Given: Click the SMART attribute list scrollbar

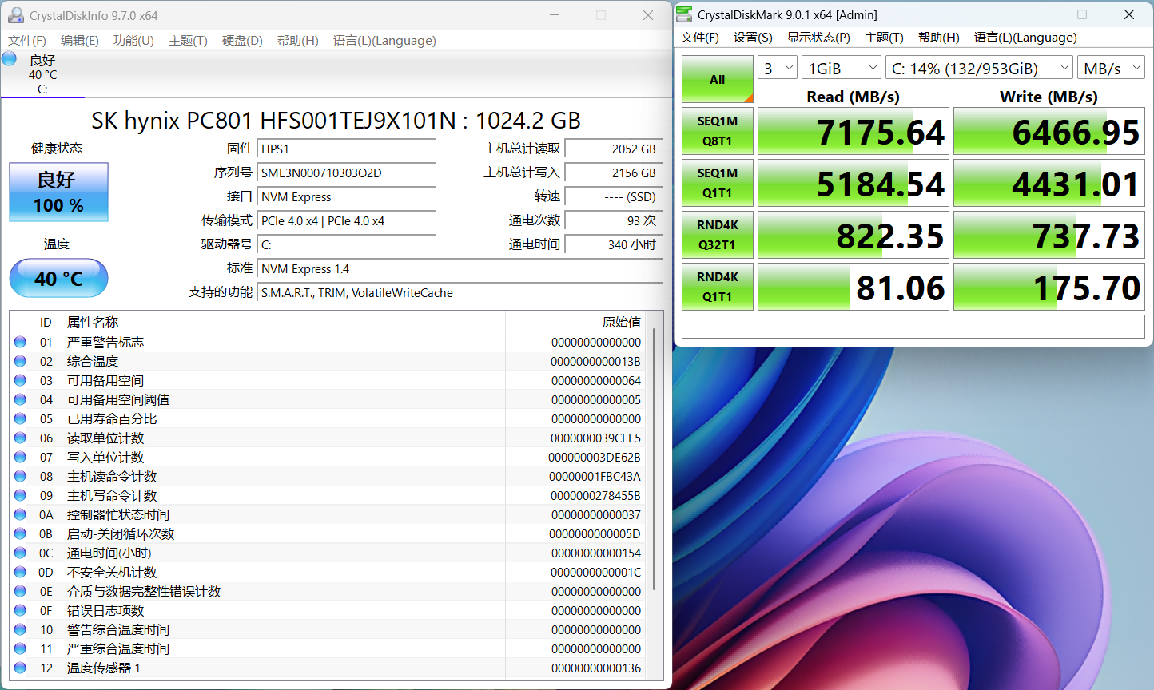Looking at the screenshot, I should coord(655,460).
